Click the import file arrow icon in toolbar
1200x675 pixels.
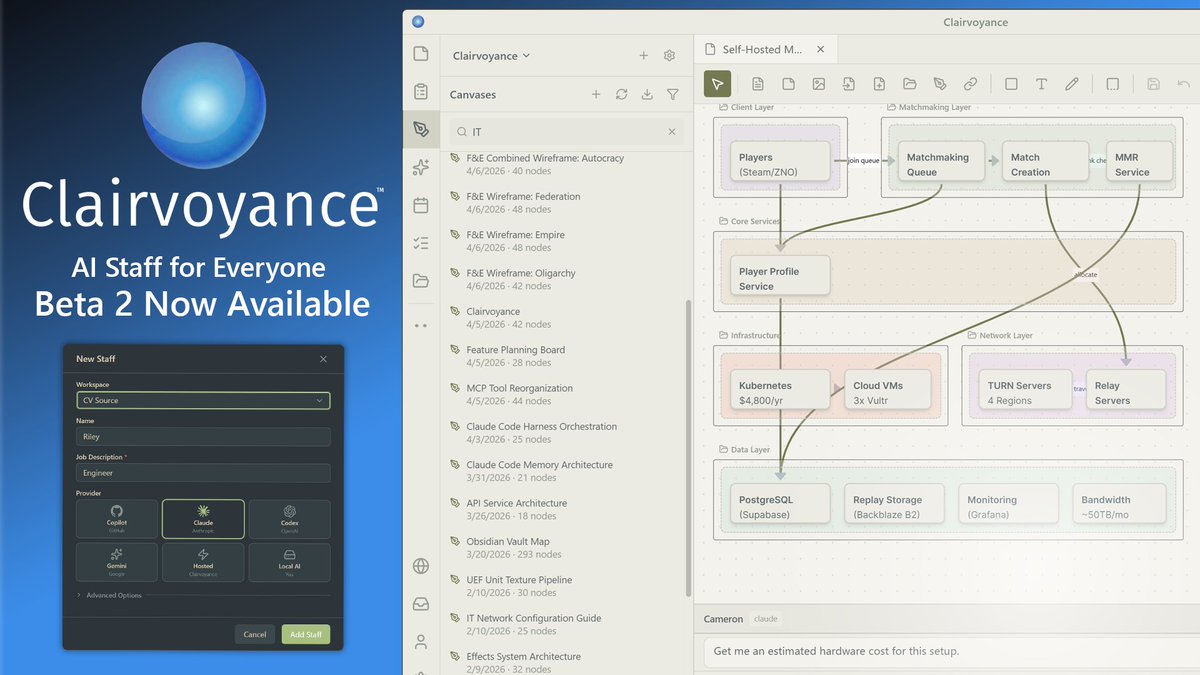click(x=848, y=84)
